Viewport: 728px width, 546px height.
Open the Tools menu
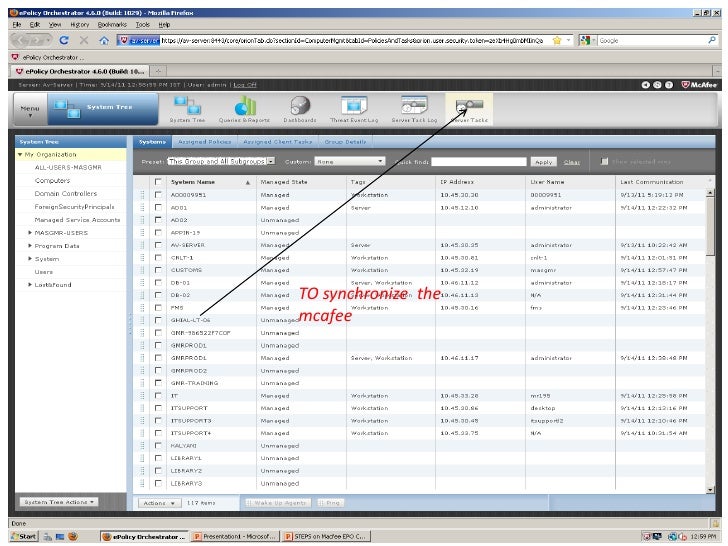[143, 25]
